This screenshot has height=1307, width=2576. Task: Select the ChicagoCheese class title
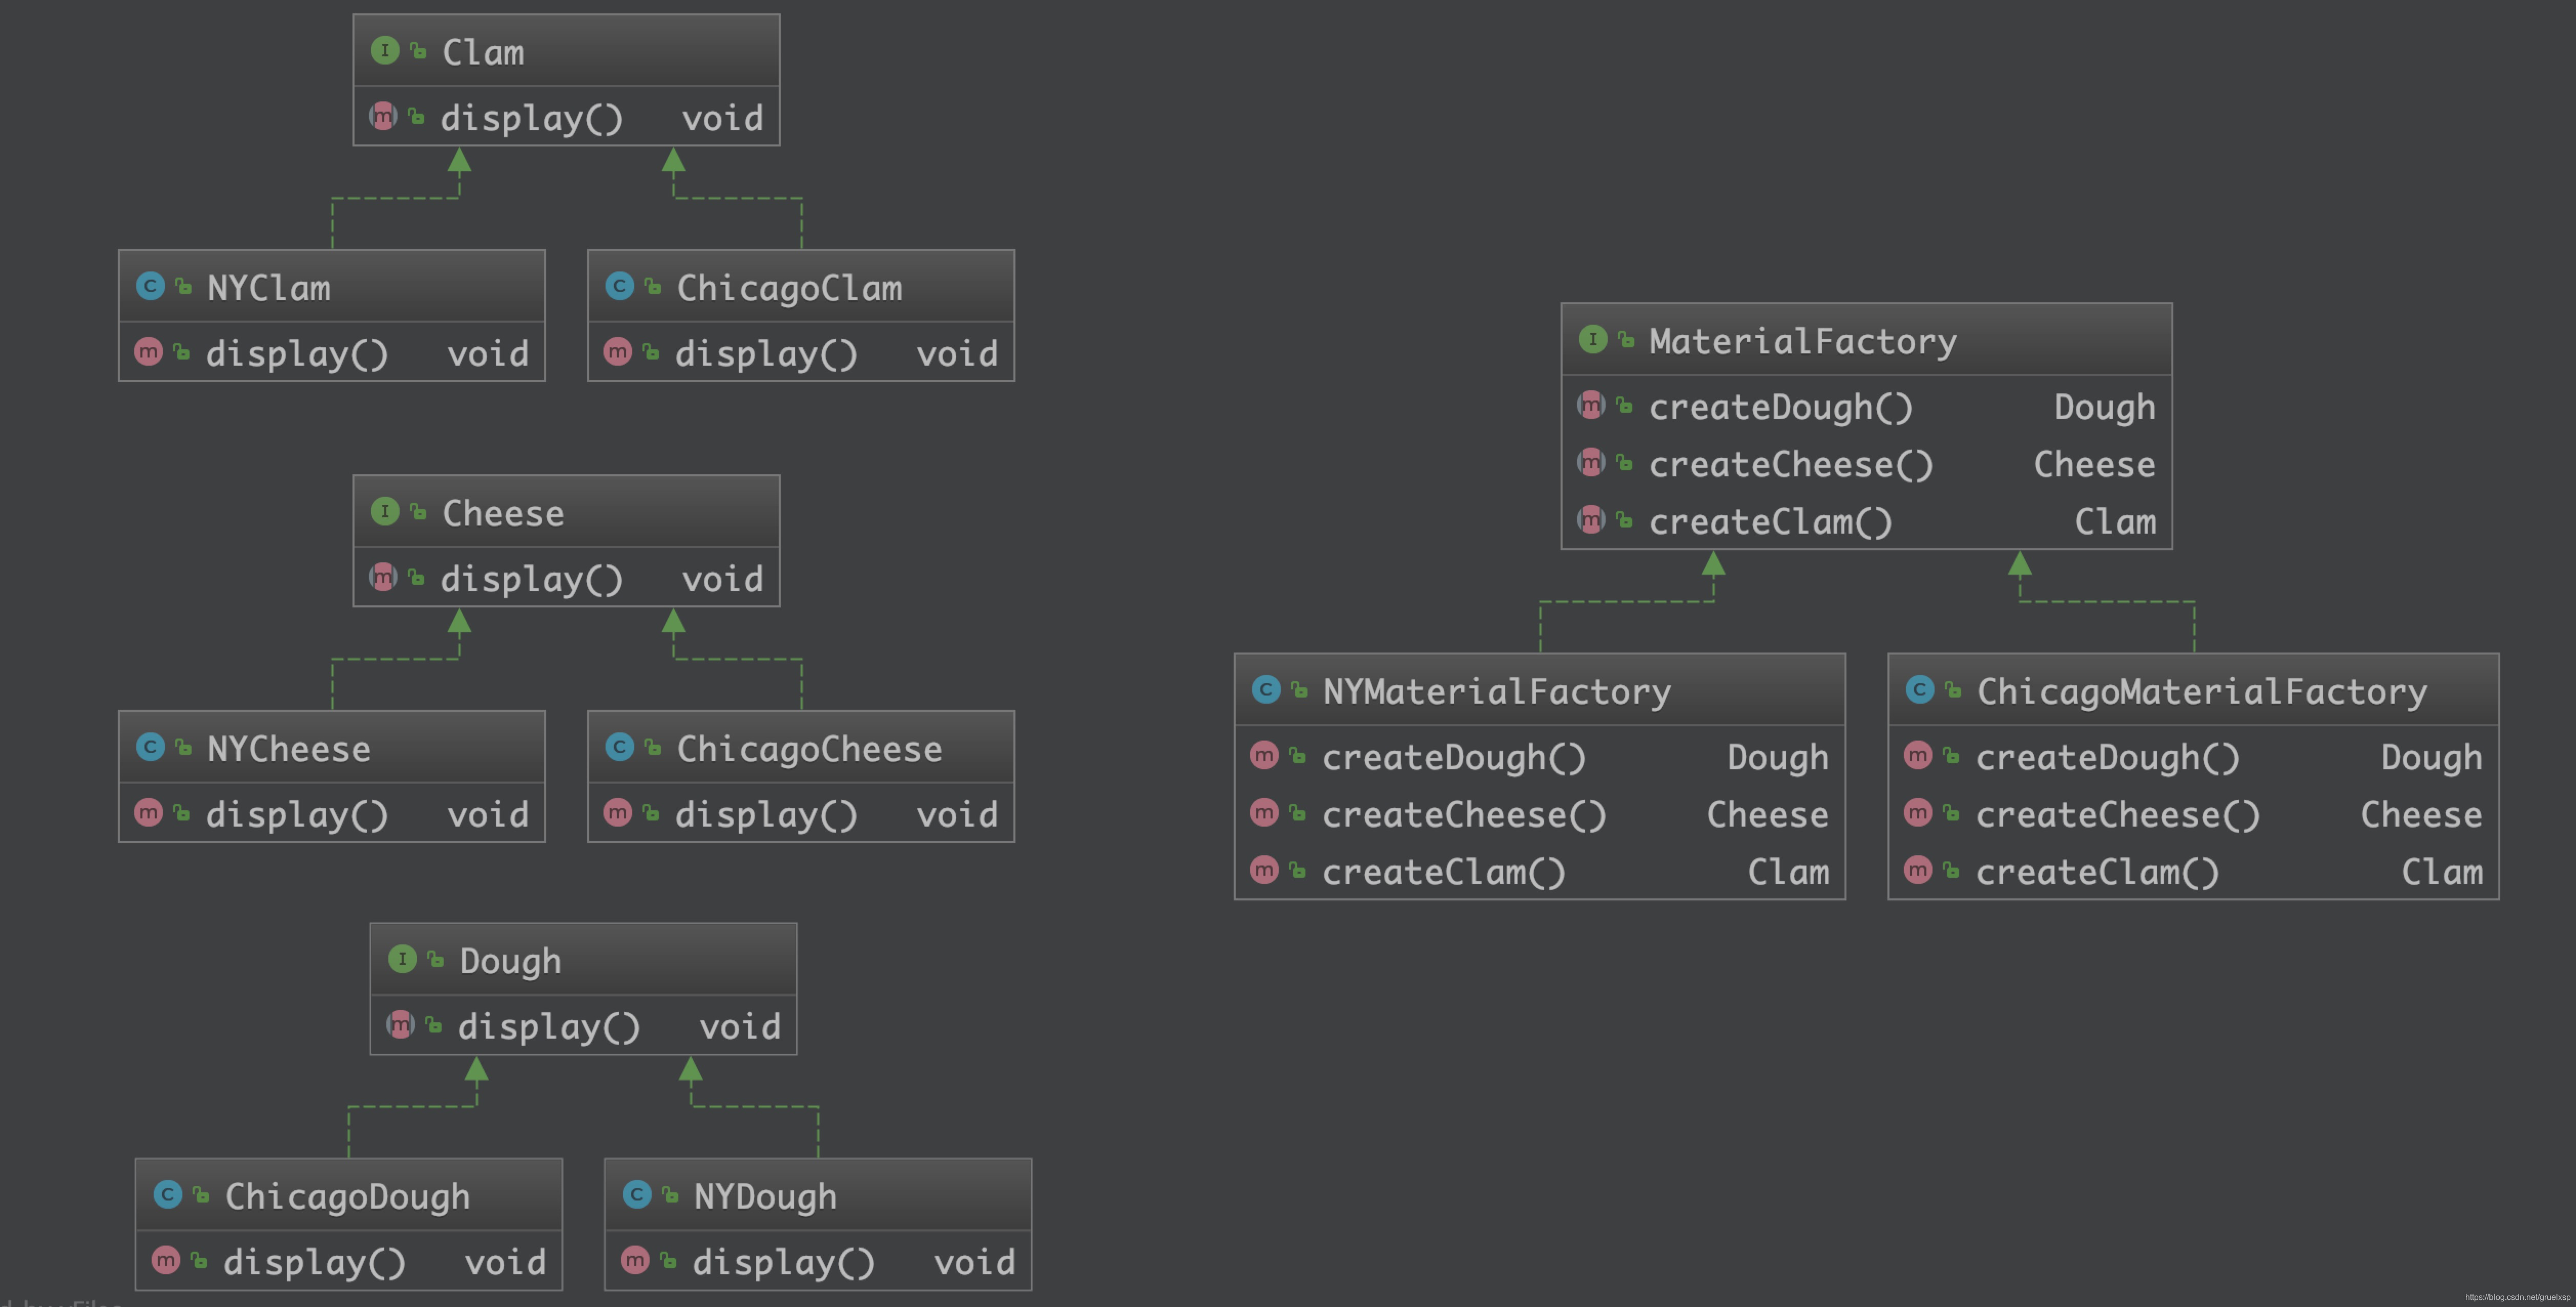[809, 749]
